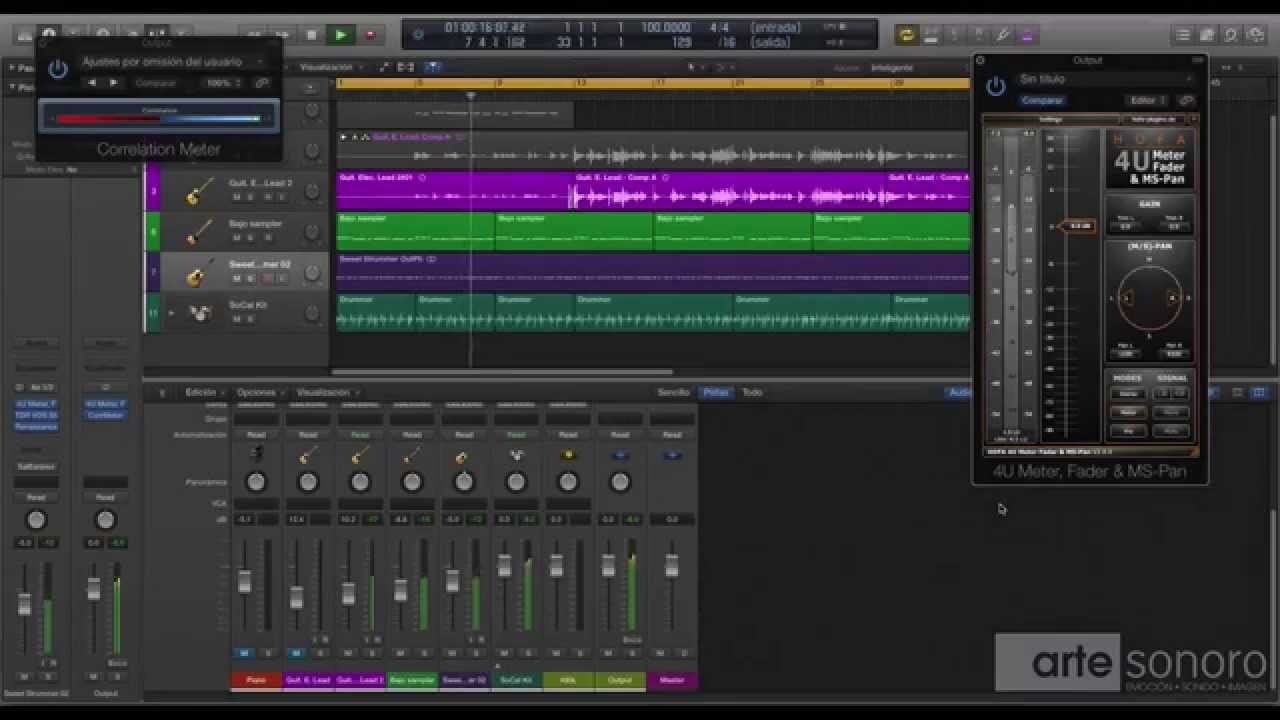Viewport: 1280px width, 720px height.
Task: Click the link icon in Correlation Meter window
Action: [x=262, y=83]
